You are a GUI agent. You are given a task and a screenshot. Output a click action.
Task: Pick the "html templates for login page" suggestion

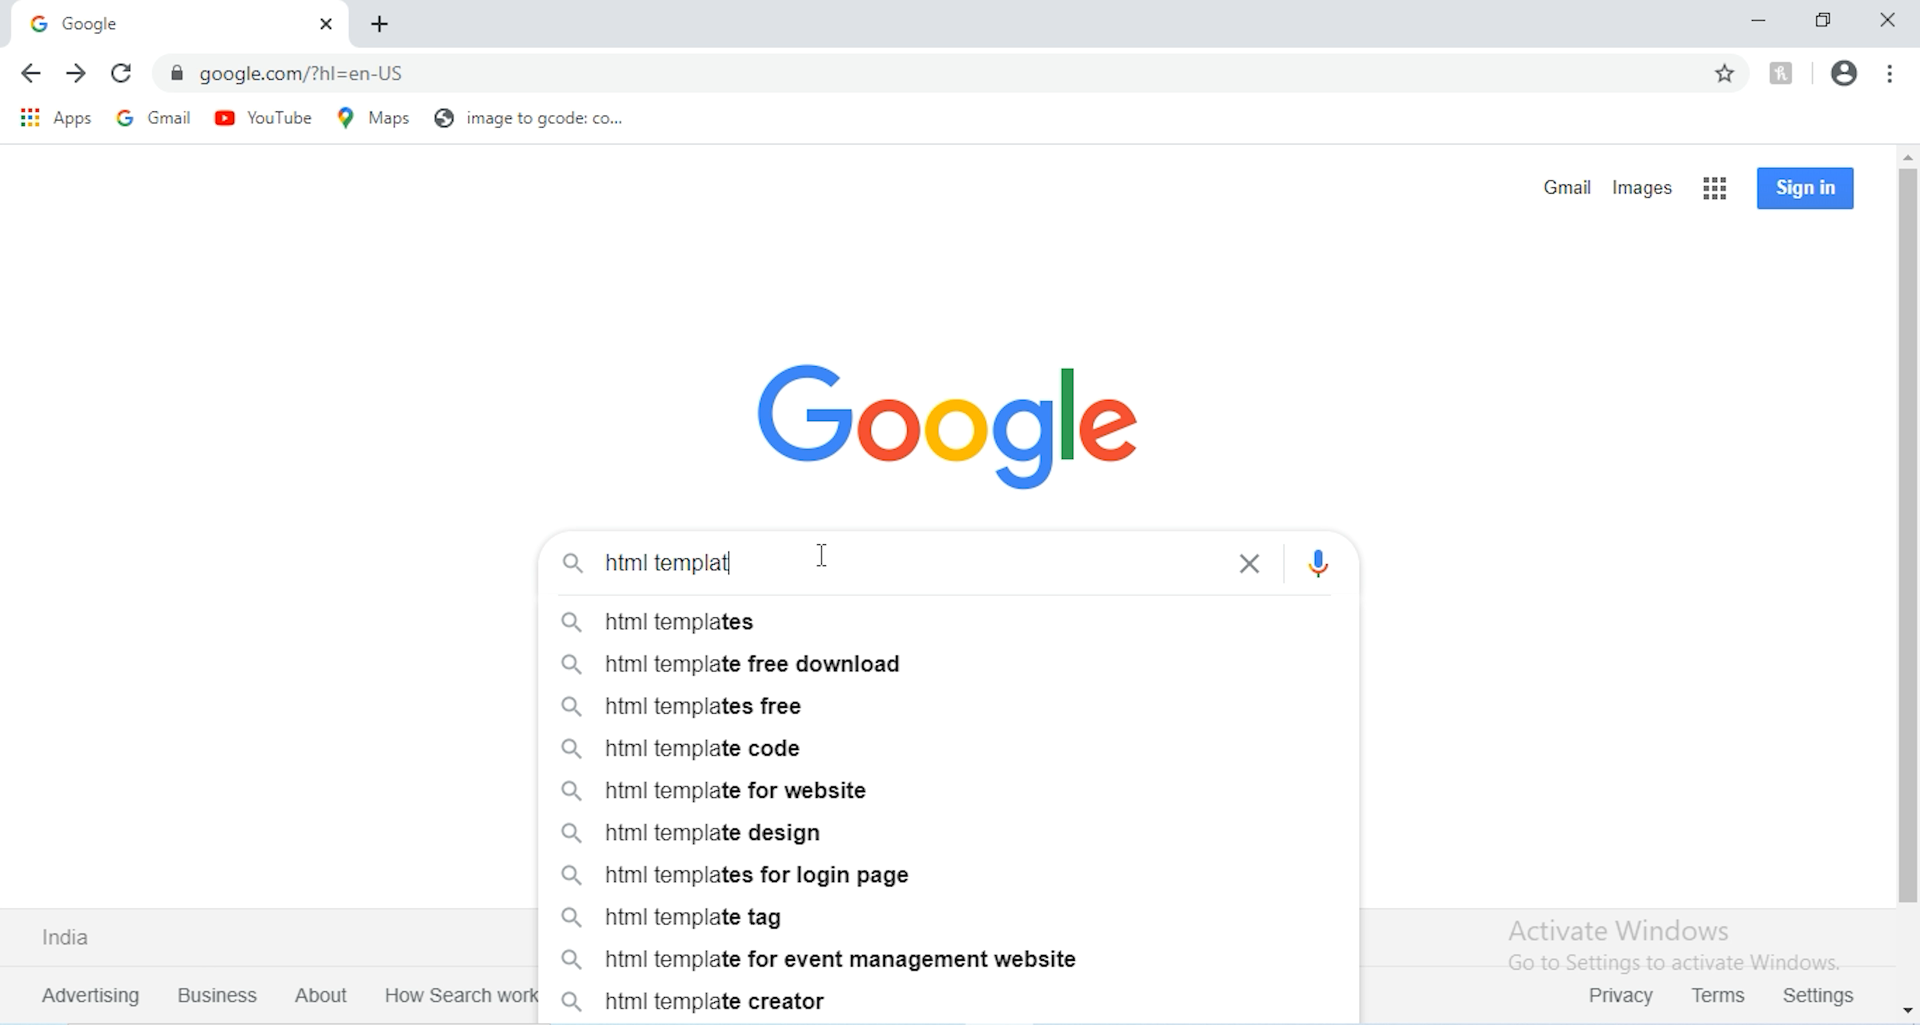tap(757, 876)
